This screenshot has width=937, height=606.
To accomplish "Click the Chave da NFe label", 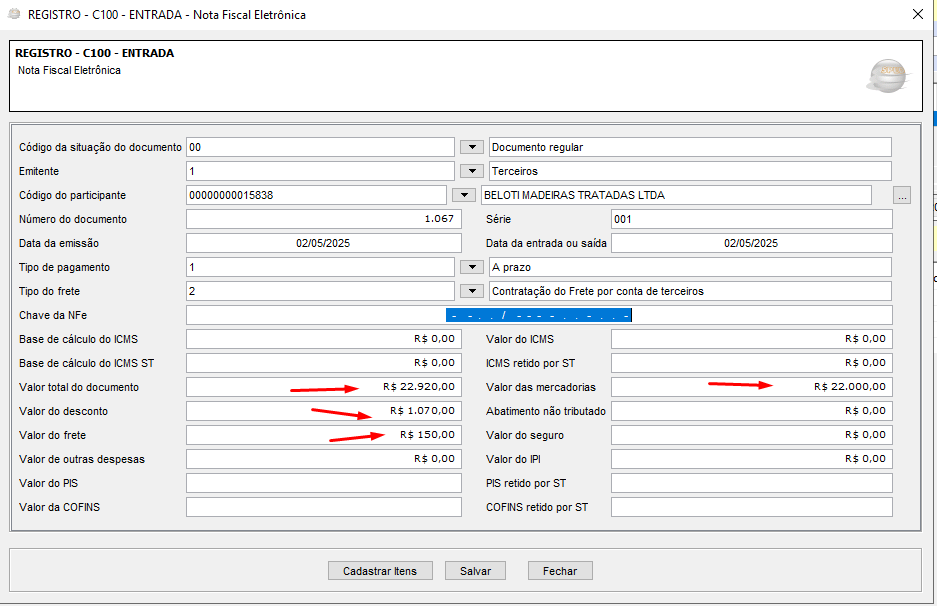I will (x=53, y=315).
